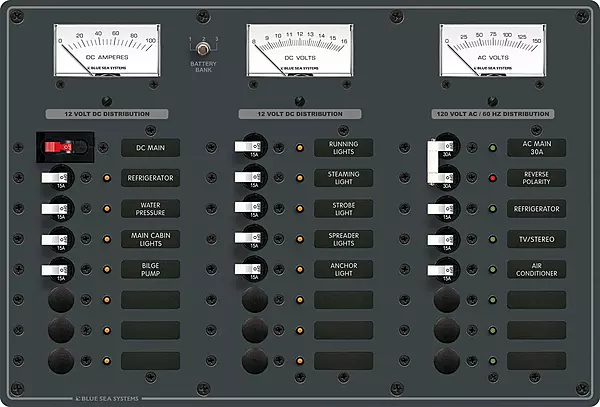The image size is (600, 407).
Task: Turn the Battery Bank selector switch
Action: point(202,48)
